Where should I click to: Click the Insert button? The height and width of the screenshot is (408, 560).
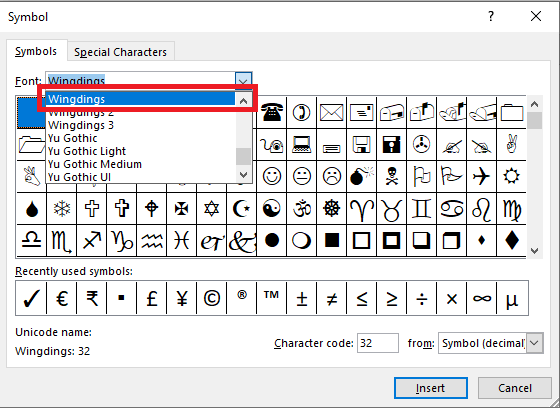pos(431,388)
